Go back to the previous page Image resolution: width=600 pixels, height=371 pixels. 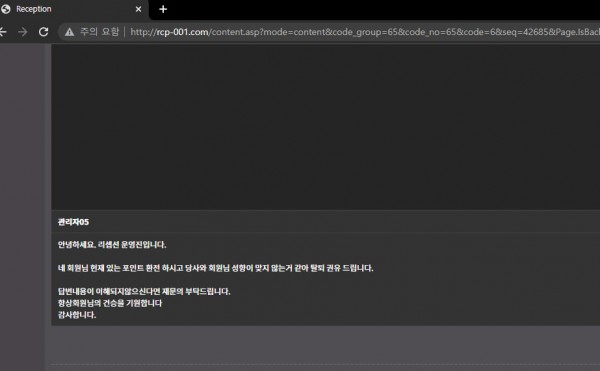[3, 32]
